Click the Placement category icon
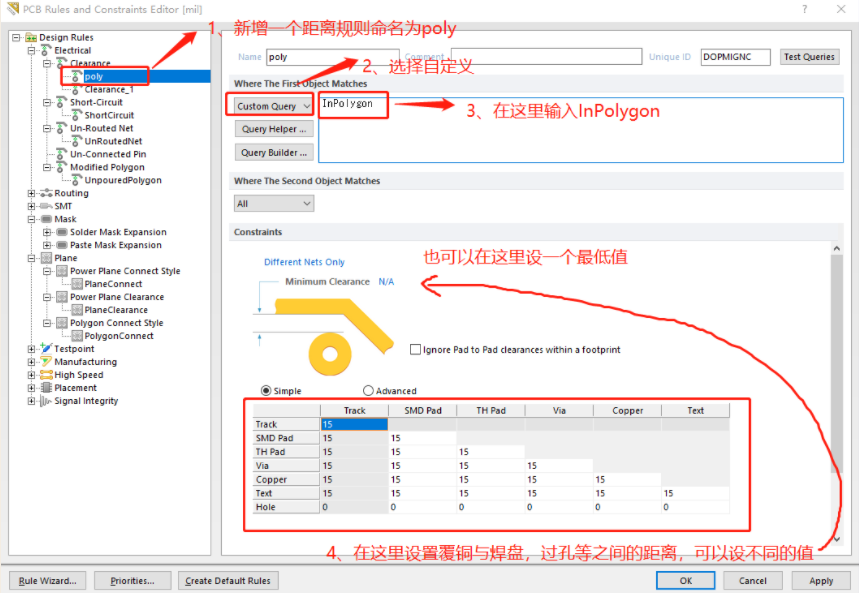 (46, 388)
